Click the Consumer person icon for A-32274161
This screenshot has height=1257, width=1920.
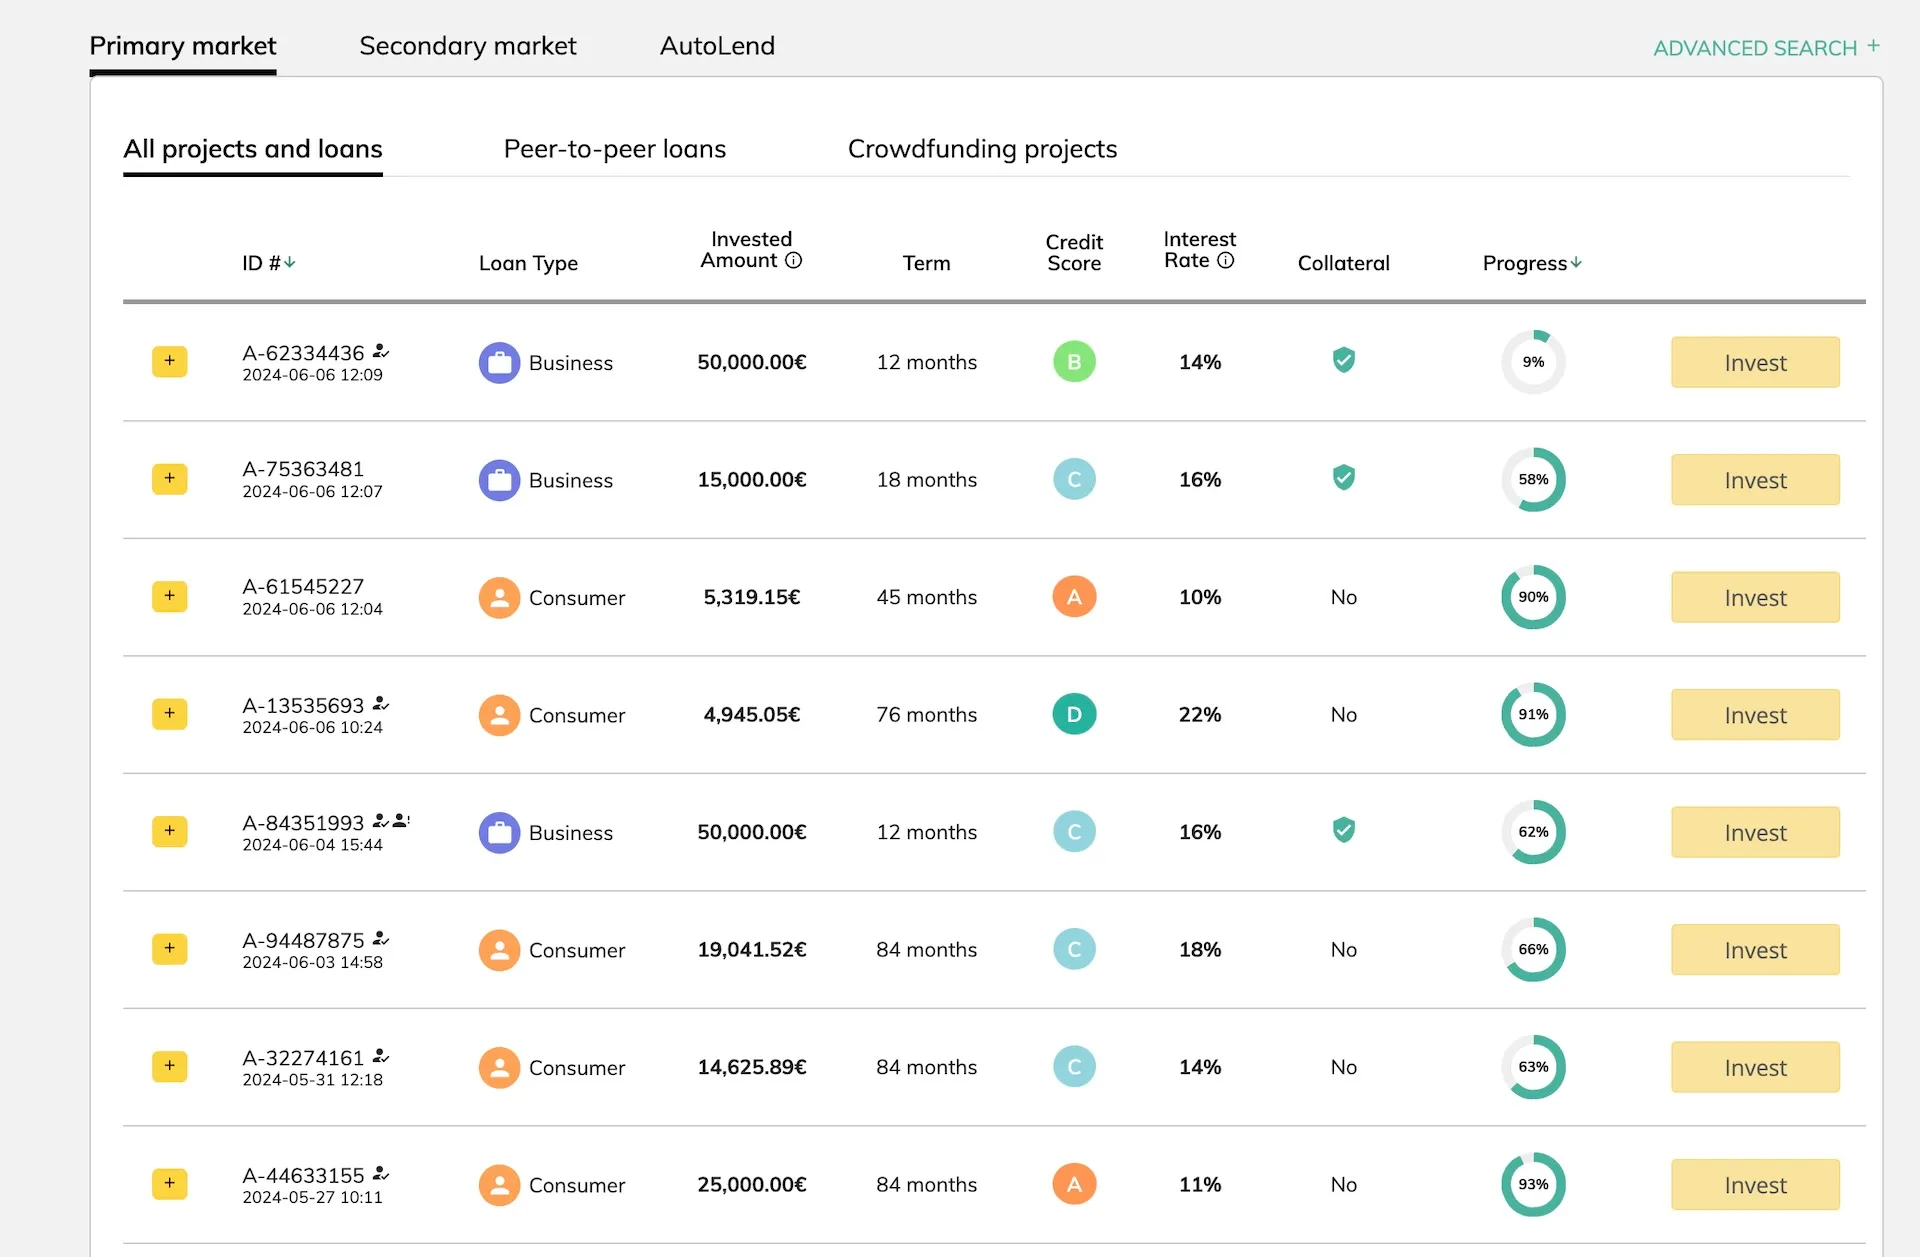tap(499, 1067)
